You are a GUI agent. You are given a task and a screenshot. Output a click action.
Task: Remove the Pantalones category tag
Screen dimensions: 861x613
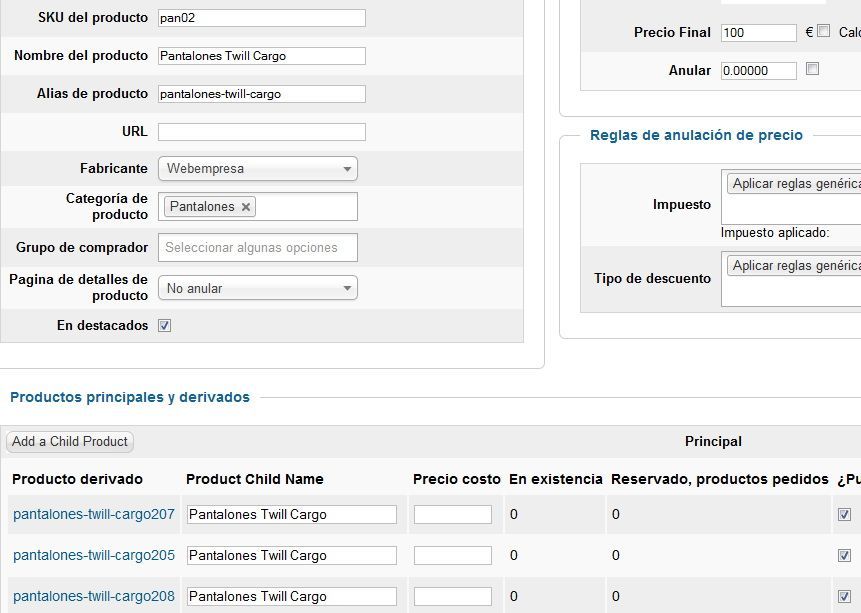point(246,207)
